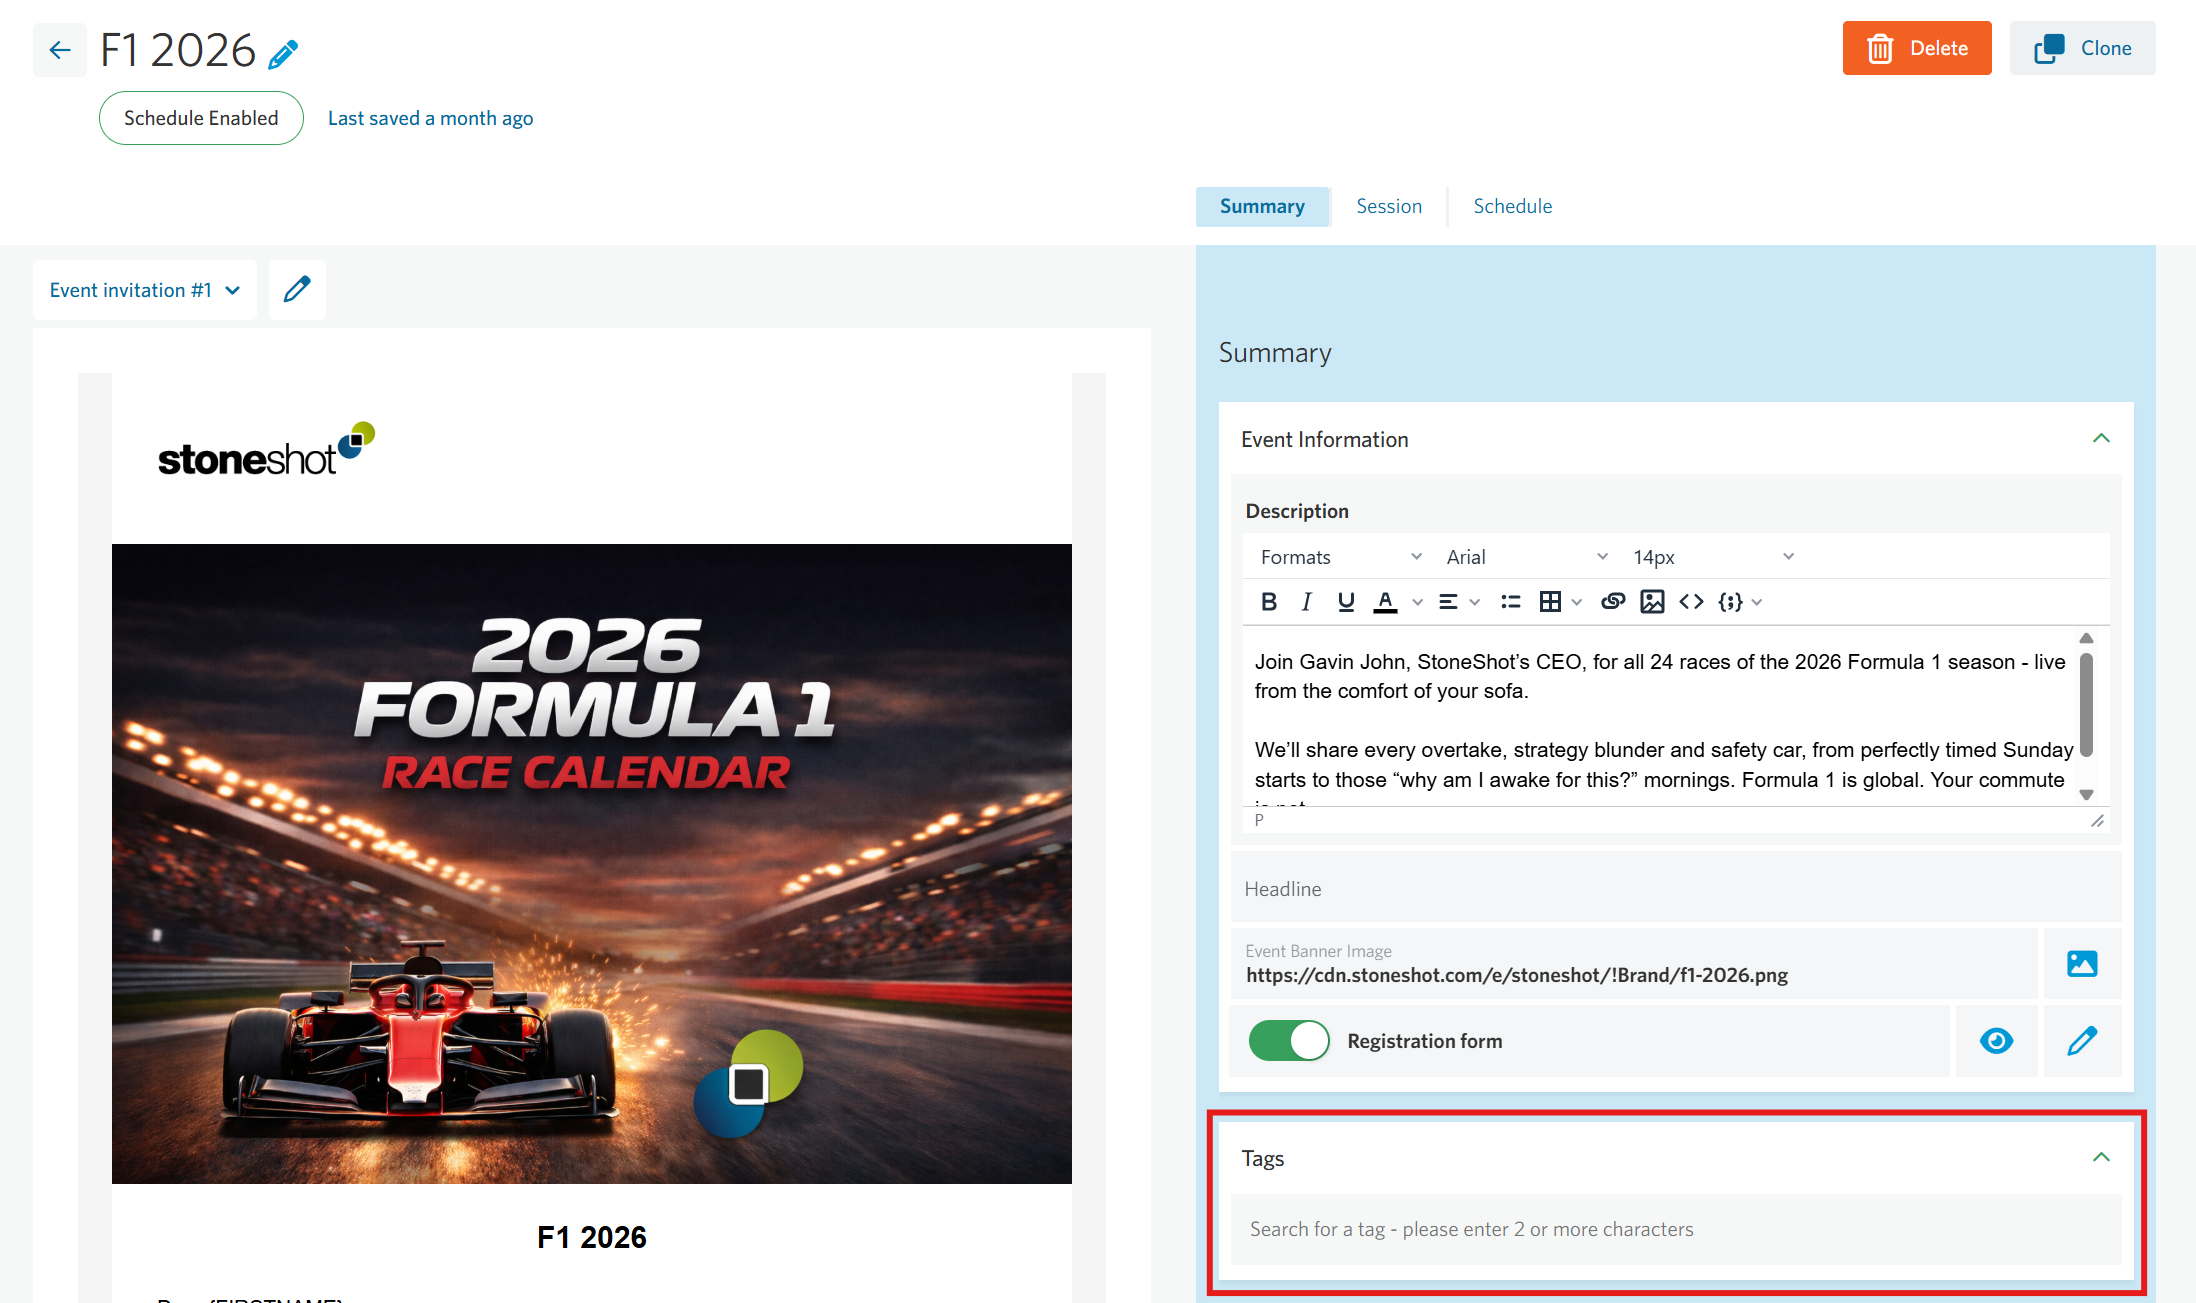Screen dimensions: 2196x1303
Task: Click the merge fields braces icon
Action: tap(1730, 601)
